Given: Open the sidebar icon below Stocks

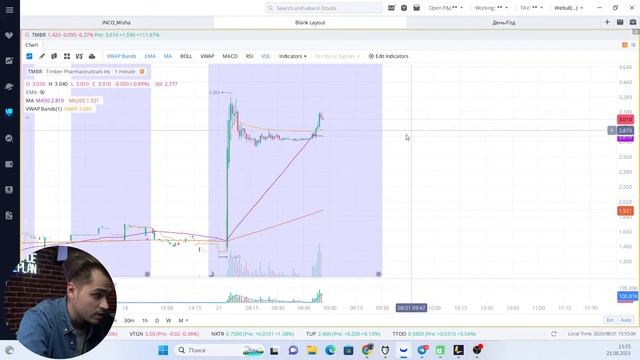Looking at the screenshot, I should (x=9, y=138).
